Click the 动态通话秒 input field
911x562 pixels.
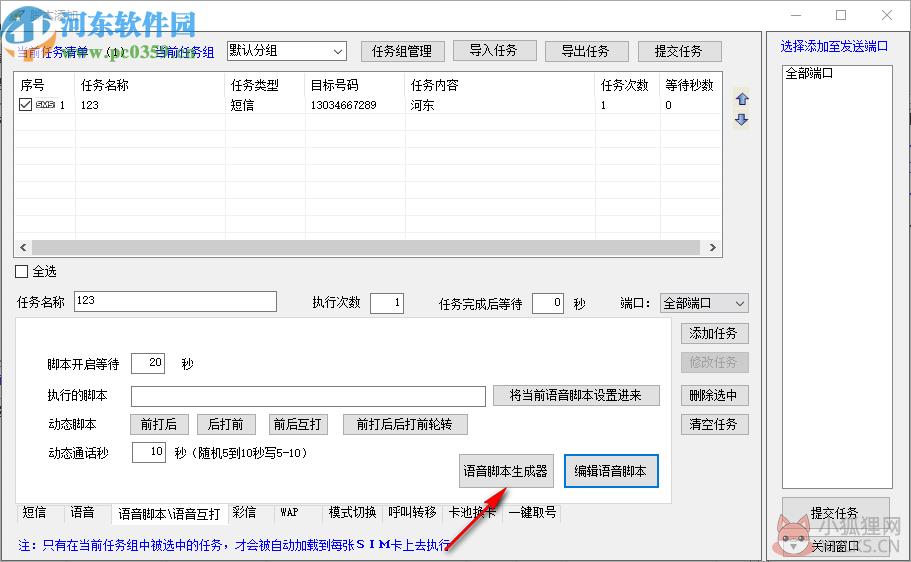(x=149, y=452)
